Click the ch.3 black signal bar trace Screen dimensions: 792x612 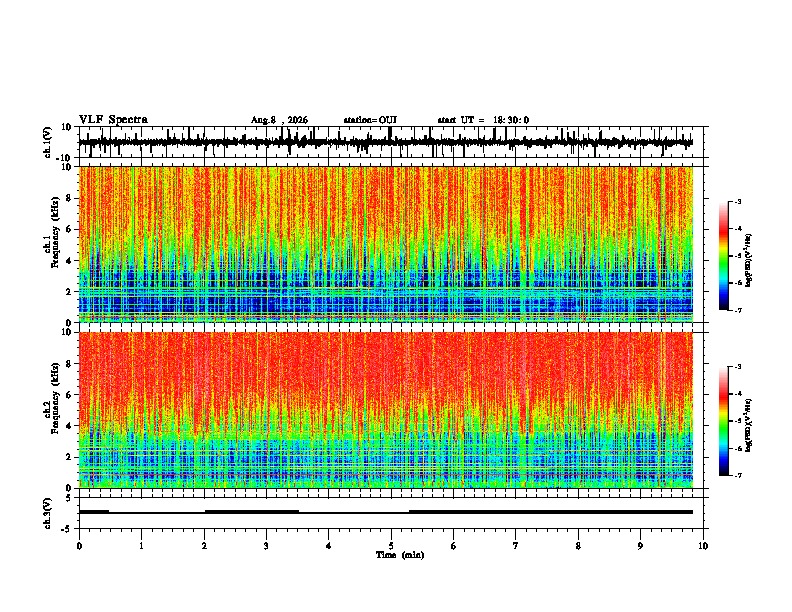click(x=386, y=512)
